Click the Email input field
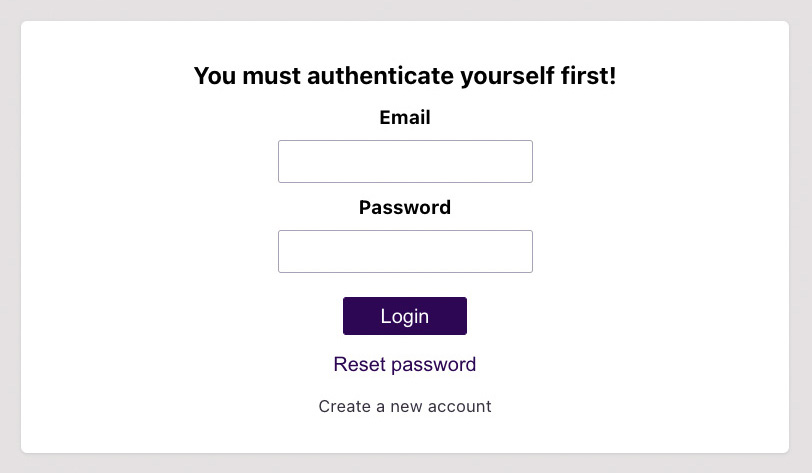 point(405,161)
